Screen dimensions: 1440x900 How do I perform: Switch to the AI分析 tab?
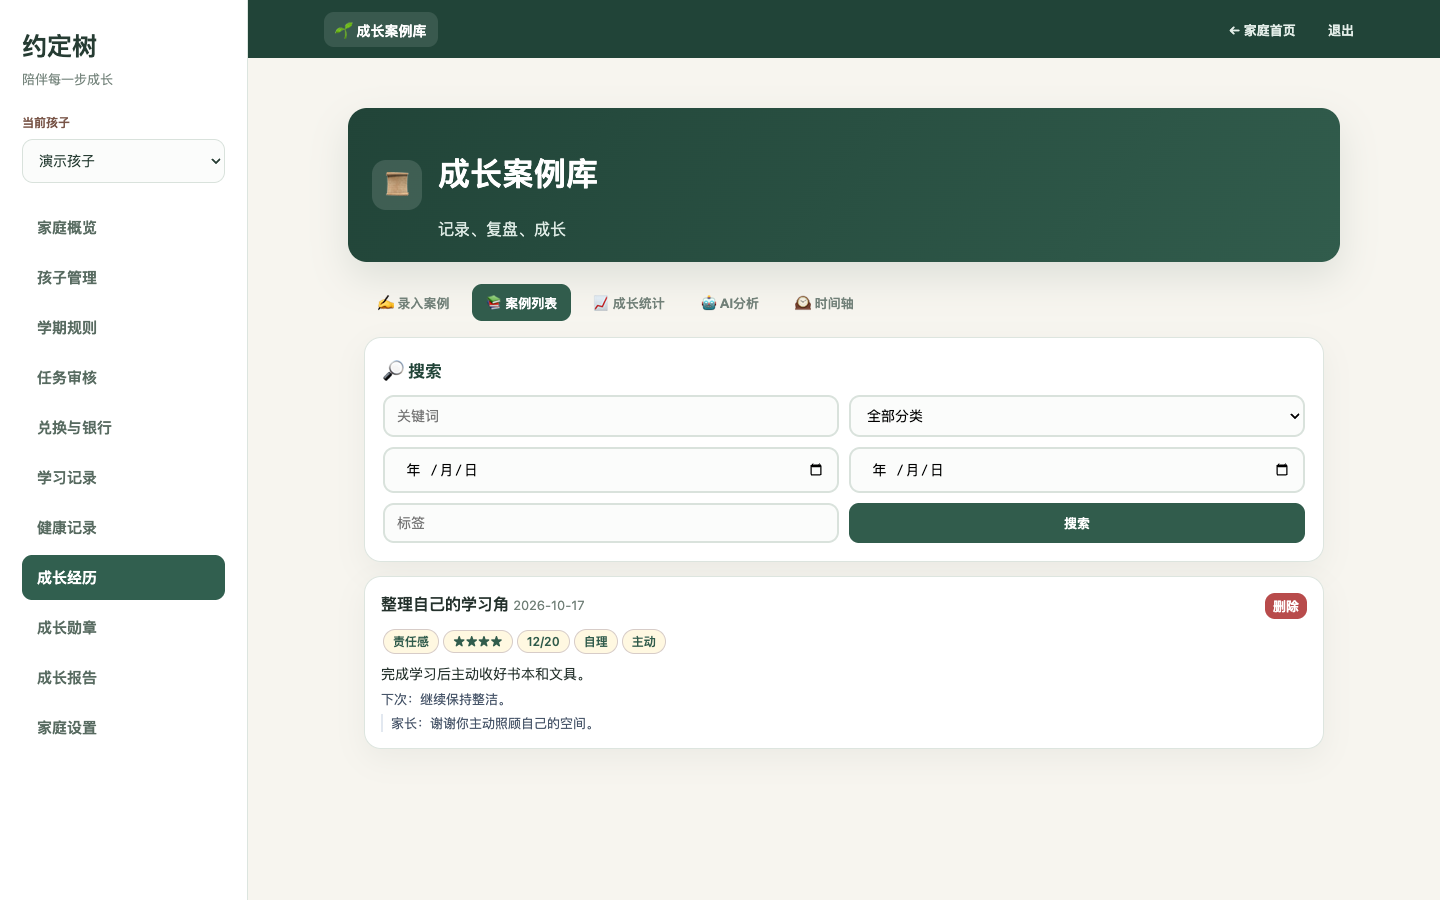click(x=730, y=303)
